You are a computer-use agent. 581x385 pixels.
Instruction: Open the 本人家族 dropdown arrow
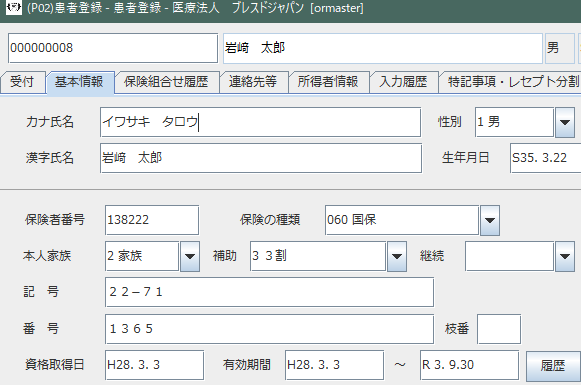point(190,256)
